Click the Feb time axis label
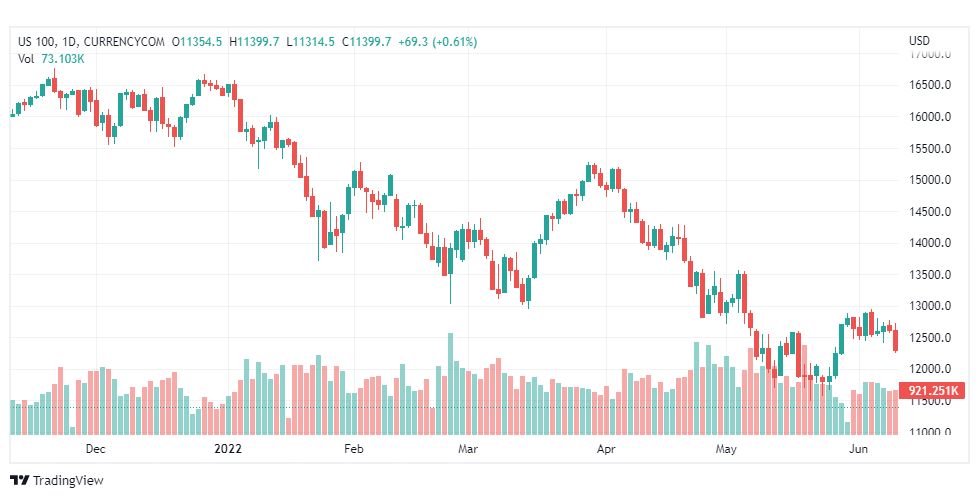The width and height of the screenshot is (979, 498). click(353, 449)
